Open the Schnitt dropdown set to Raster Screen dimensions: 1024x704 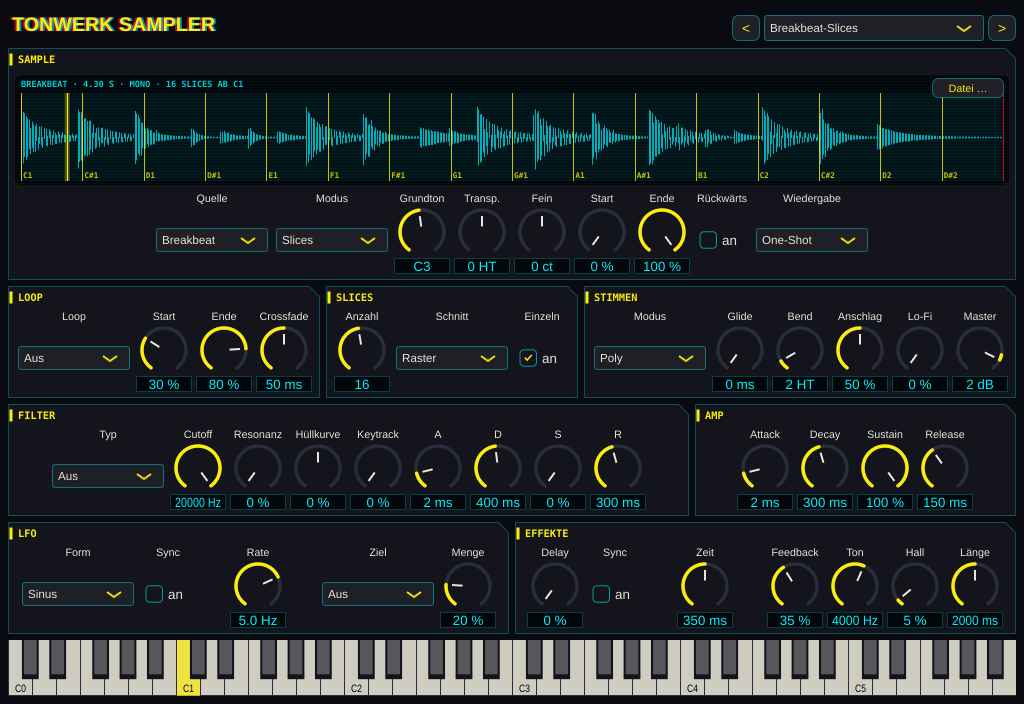(452, 358)
